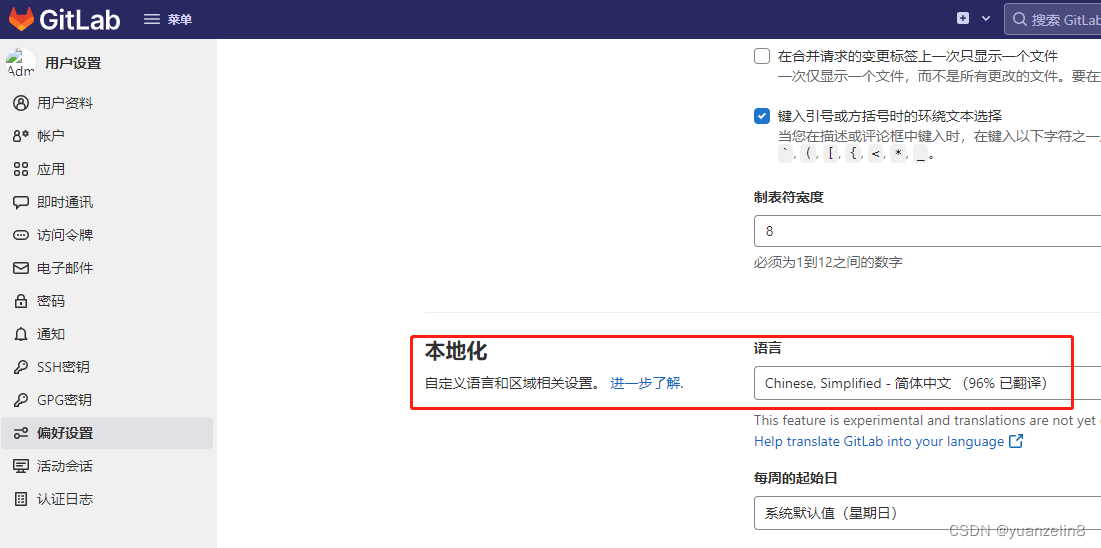Click the 即时通讯 chat bubble icon
This screenshot has height=548, width=1101.
[x=21, y=202]
